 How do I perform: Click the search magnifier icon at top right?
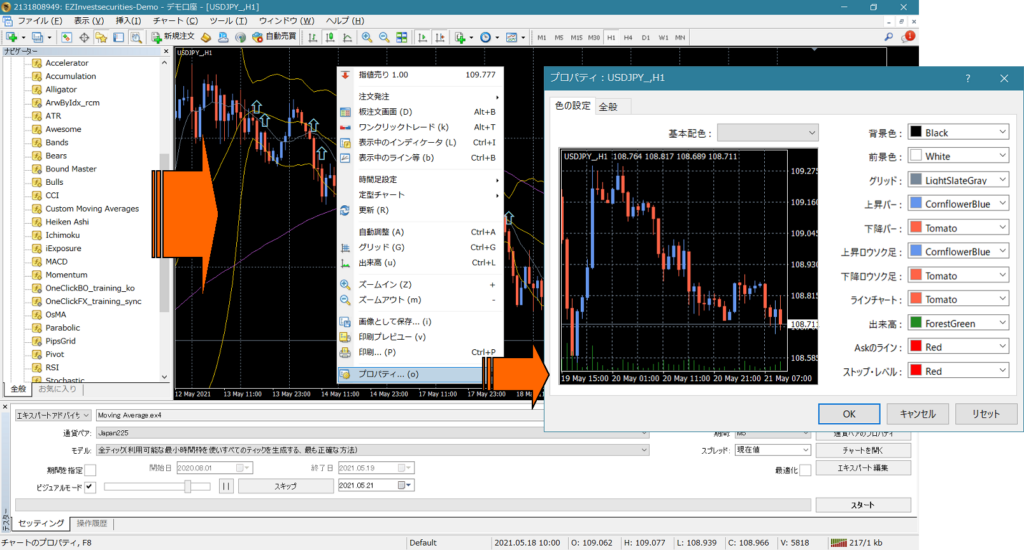pyautogui.click(x=888, y=37)
